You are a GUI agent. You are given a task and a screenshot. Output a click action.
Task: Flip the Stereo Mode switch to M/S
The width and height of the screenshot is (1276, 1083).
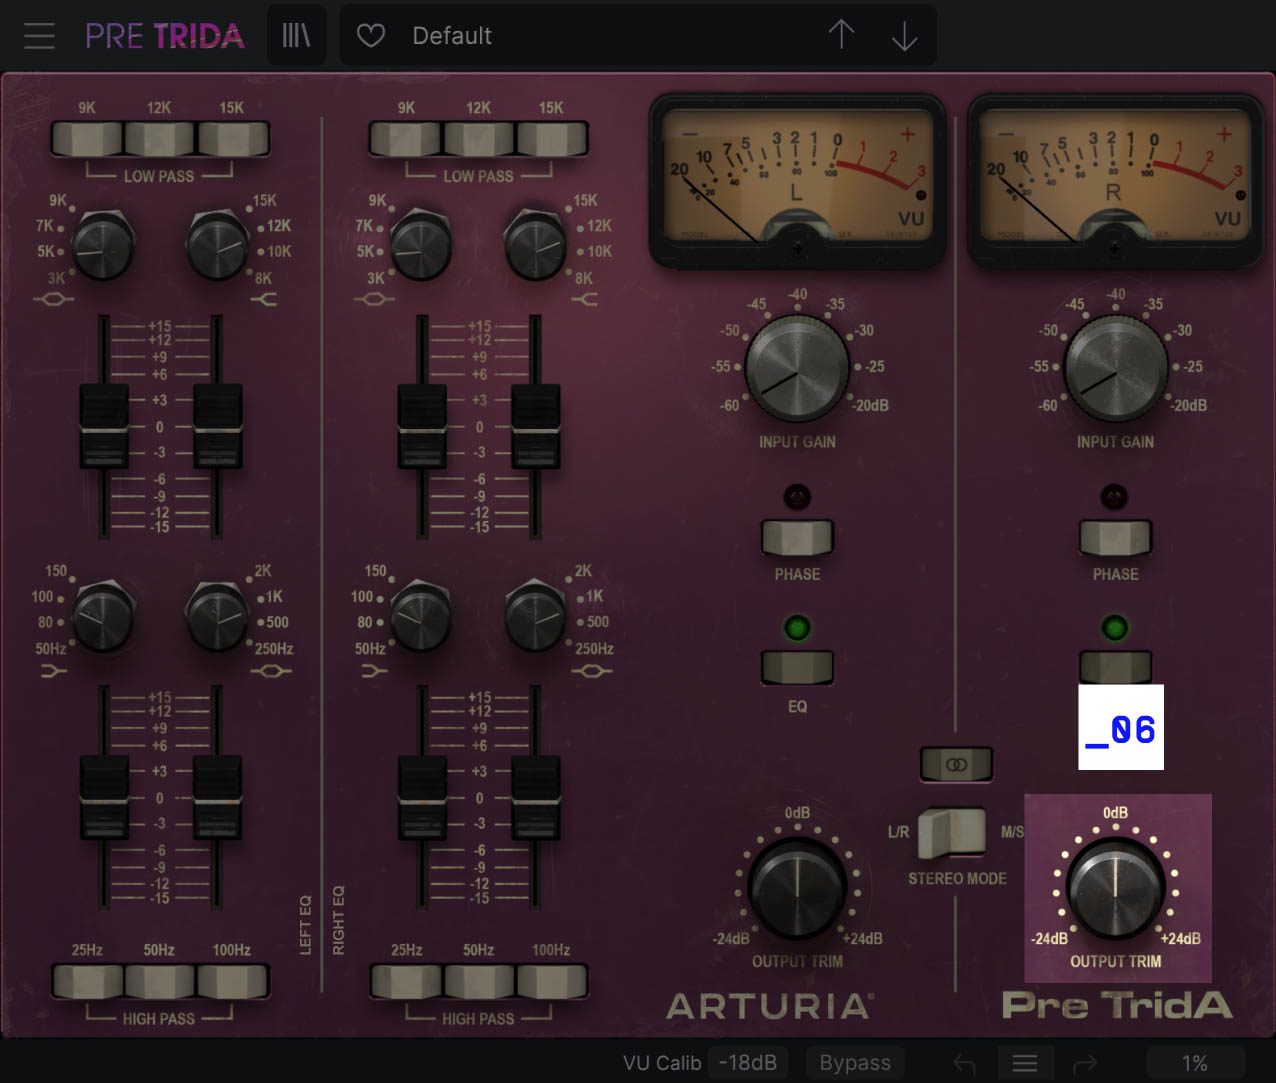tap(952, 832)
